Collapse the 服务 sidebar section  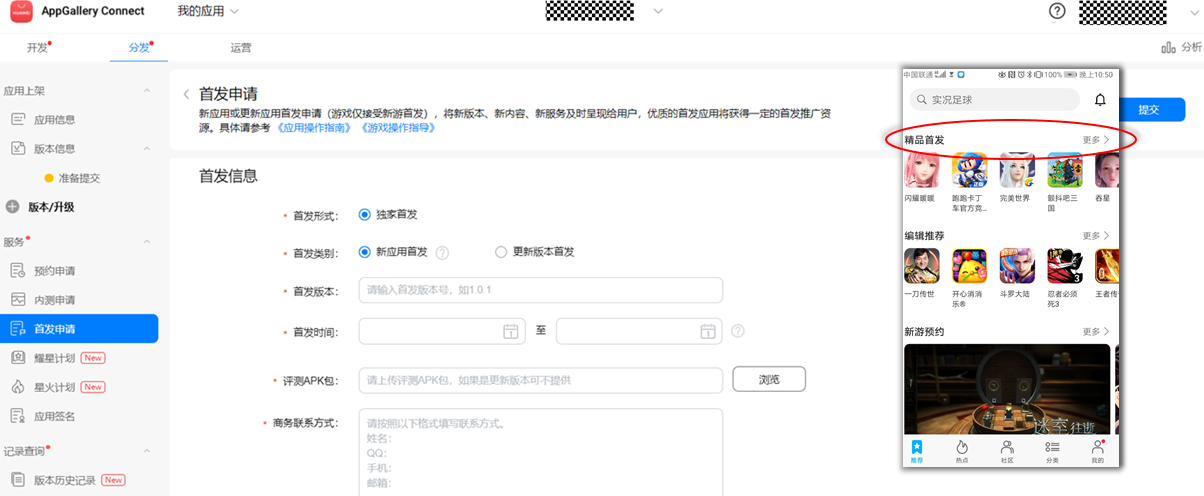pyautogui.click(x=147, y=242)
